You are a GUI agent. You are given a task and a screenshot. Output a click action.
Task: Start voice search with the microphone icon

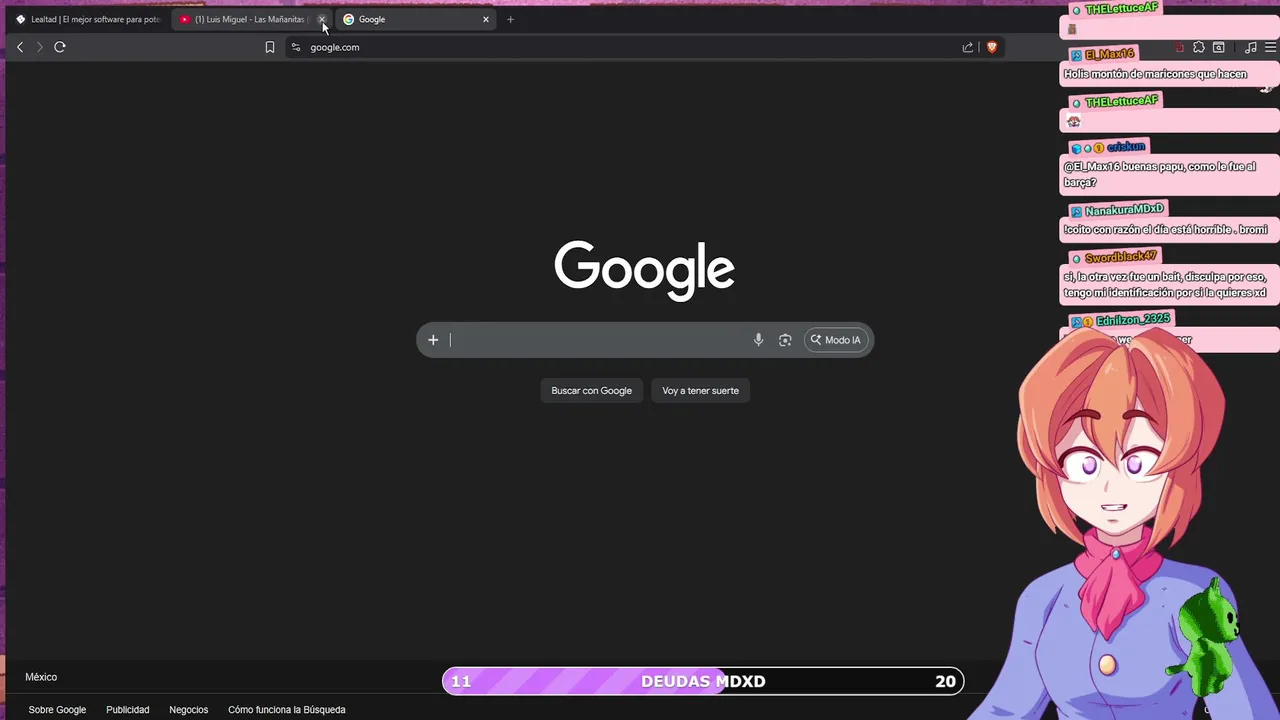tap(758, 340)
